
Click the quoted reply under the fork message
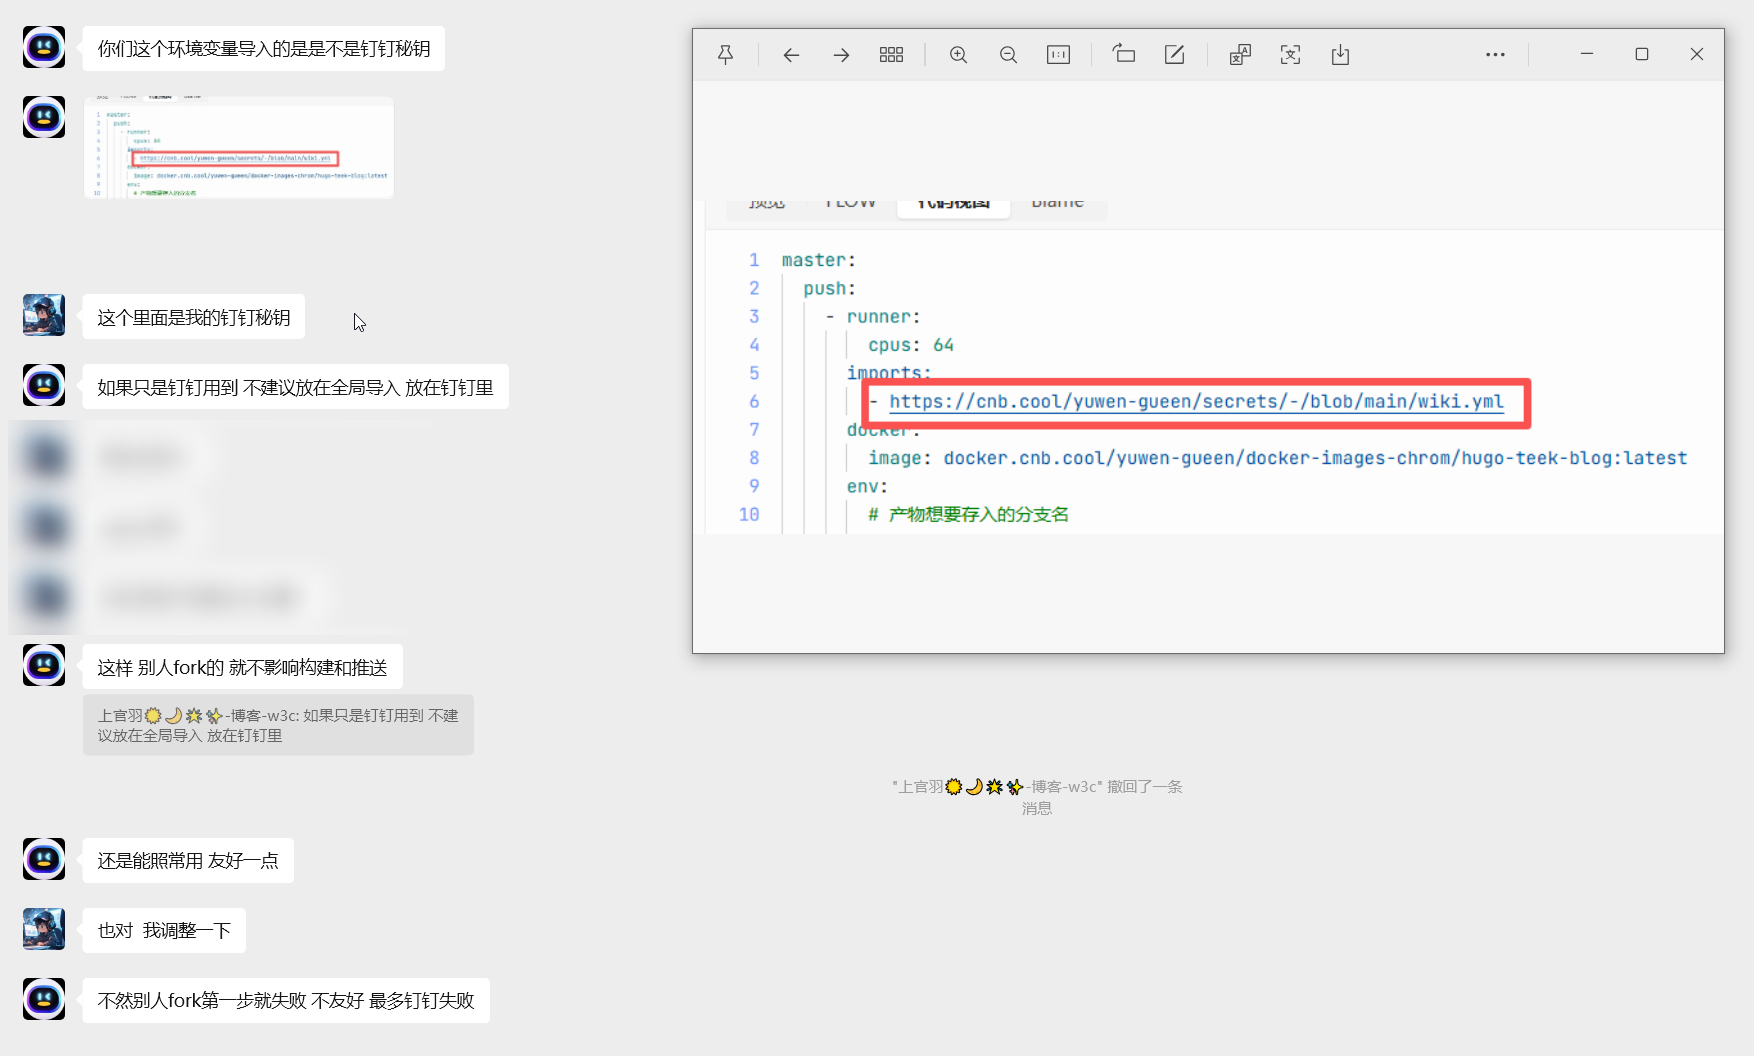pos(278,725)
